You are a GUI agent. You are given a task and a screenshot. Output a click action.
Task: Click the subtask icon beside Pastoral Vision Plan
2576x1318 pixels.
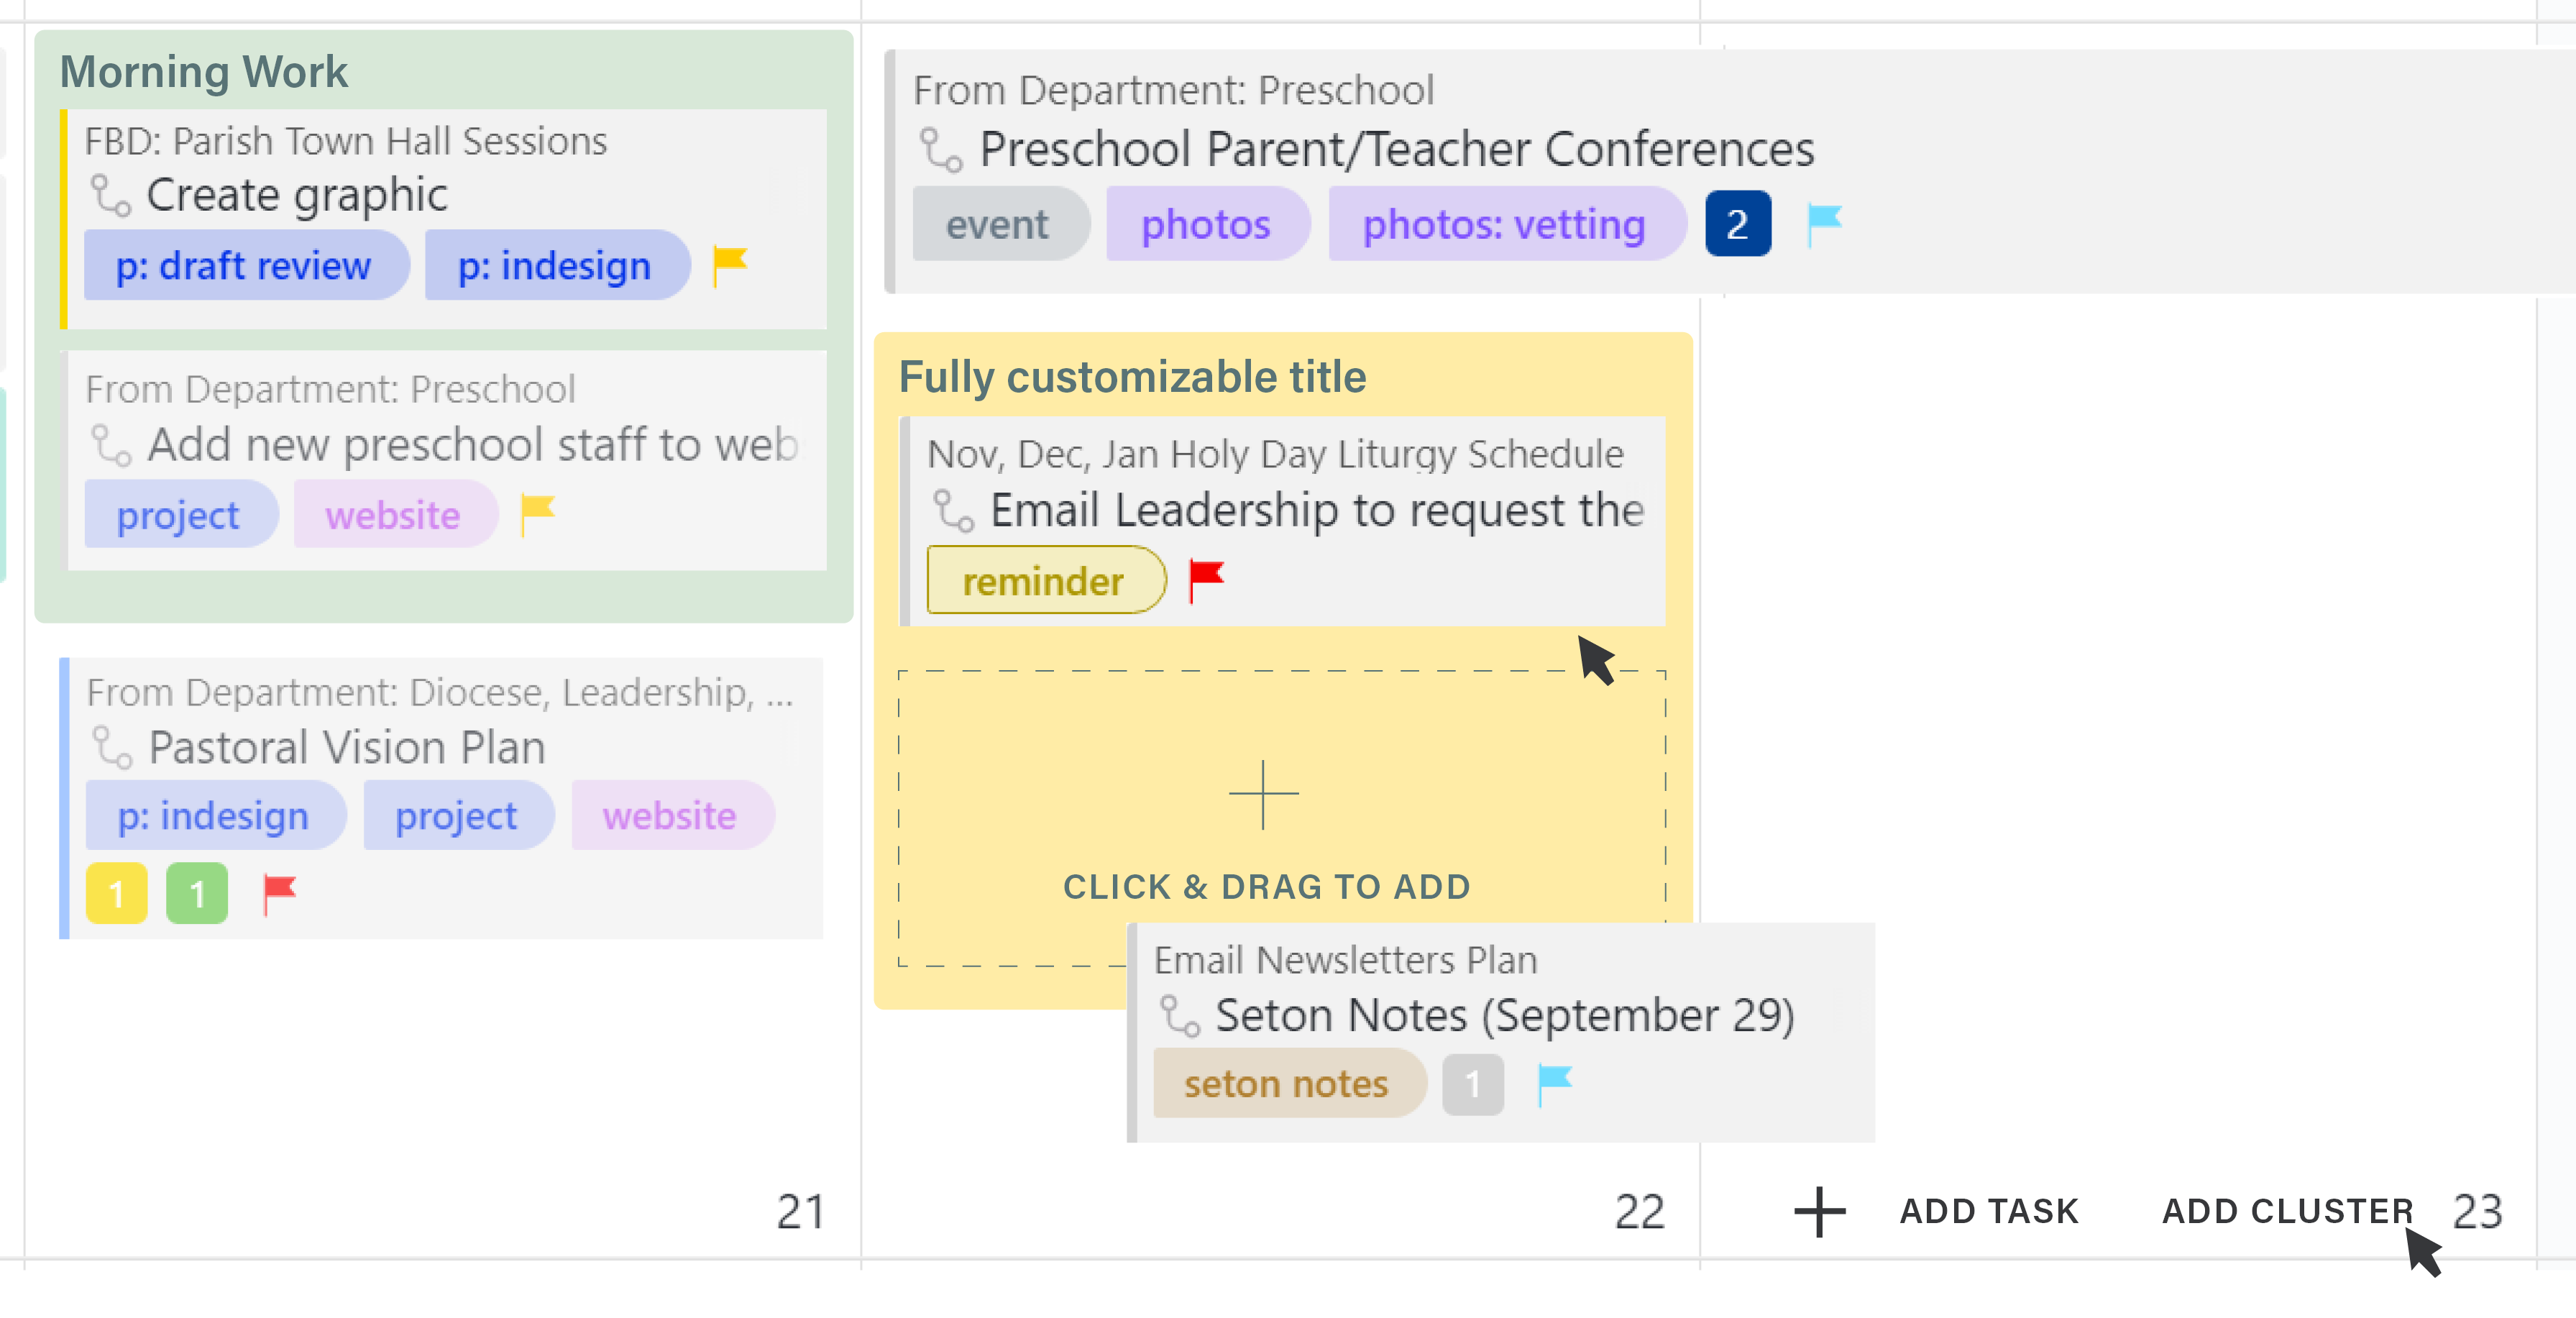pyautogui.click(x=112, y=747)
